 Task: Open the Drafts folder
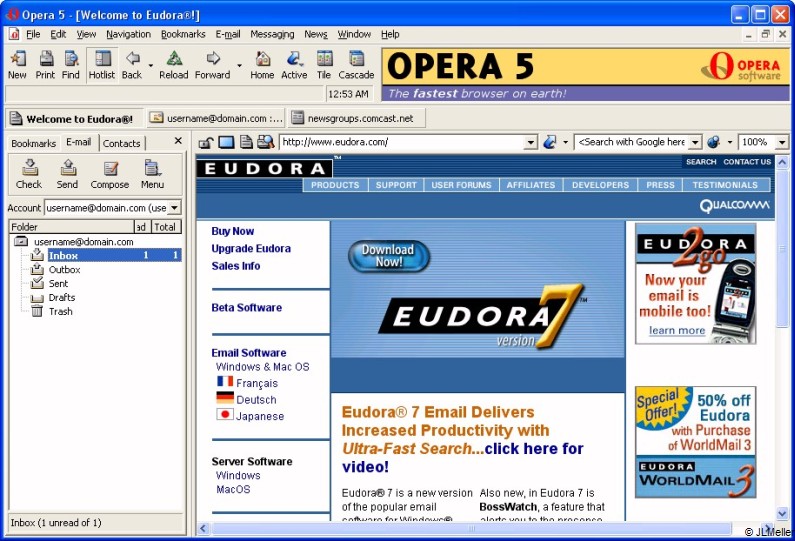(61, 297)
